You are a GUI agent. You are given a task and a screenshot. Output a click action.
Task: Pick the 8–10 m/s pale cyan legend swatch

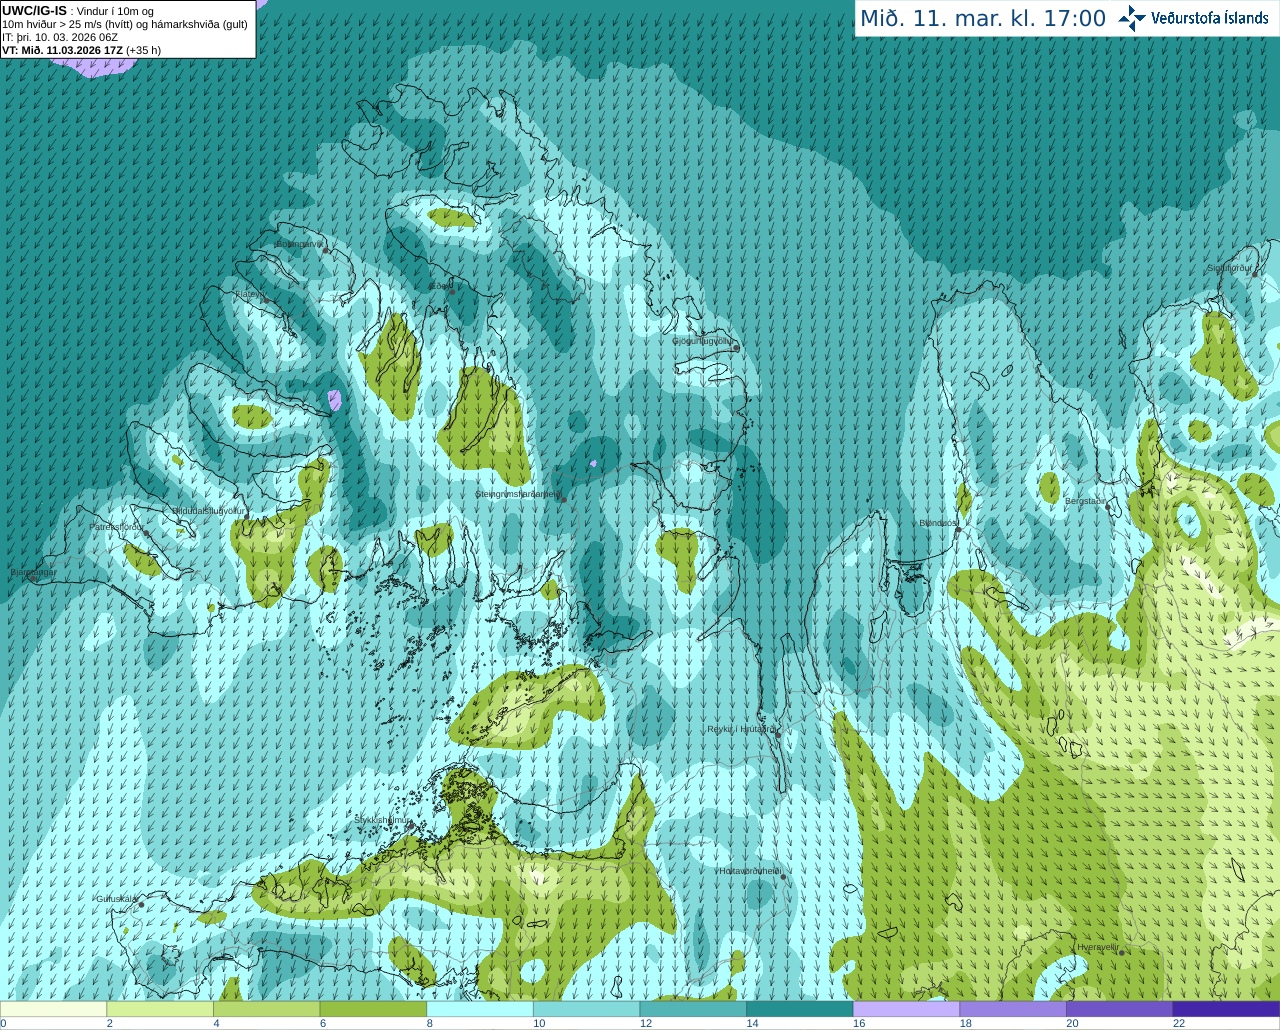[480, 1009]
